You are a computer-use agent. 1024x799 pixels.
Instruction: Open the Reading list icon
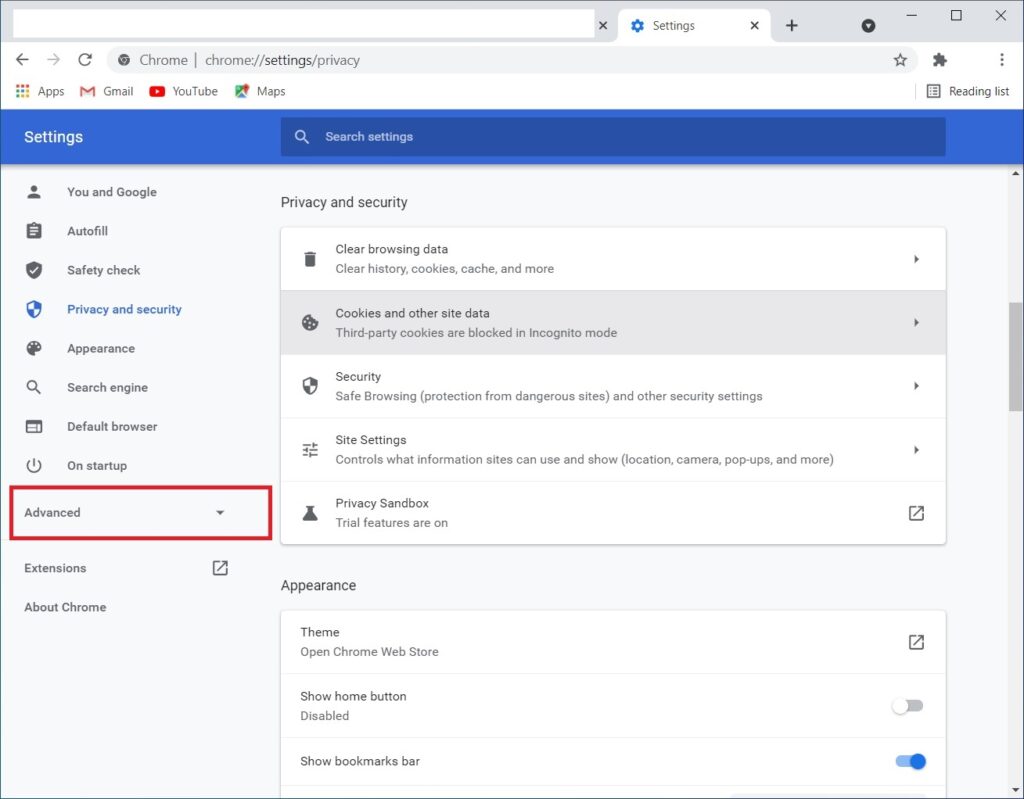click(x=933, y=91)
